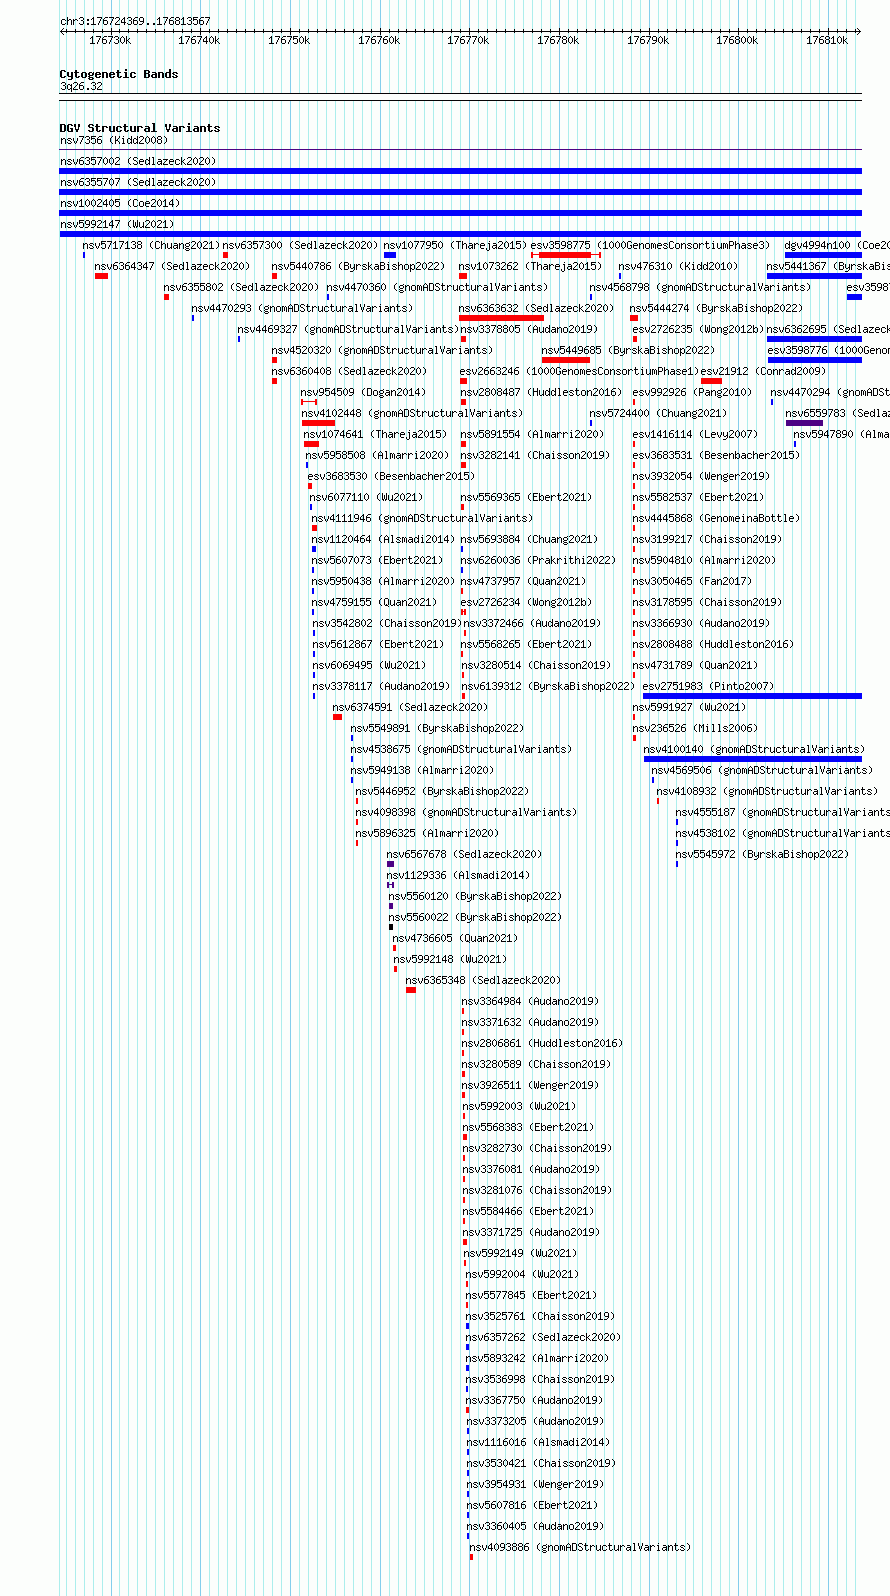Click nsv5449685 (ByrskaBishop2022) label

(629, 351)
